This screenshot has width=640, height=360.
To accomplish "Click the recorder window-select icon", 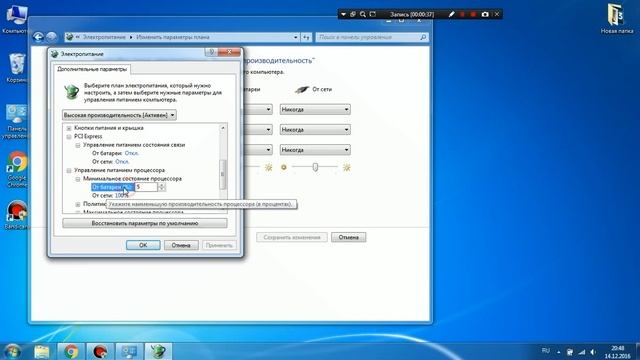I will [353, 14].
